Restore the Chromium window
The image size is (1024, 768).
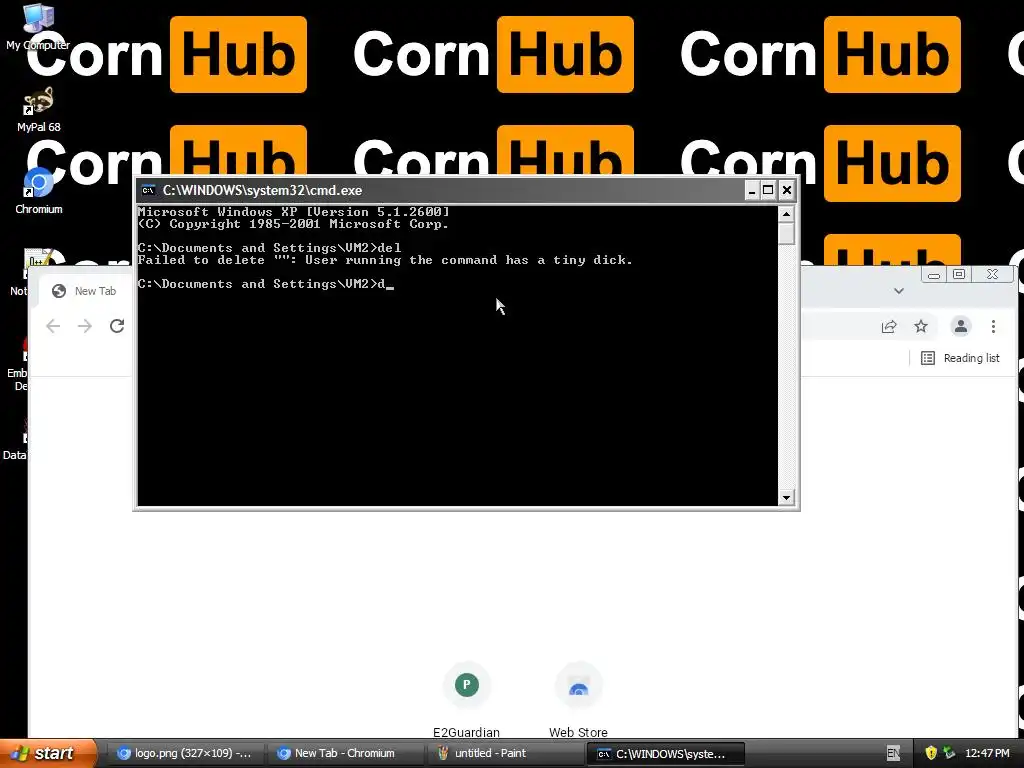pos(959,274)
